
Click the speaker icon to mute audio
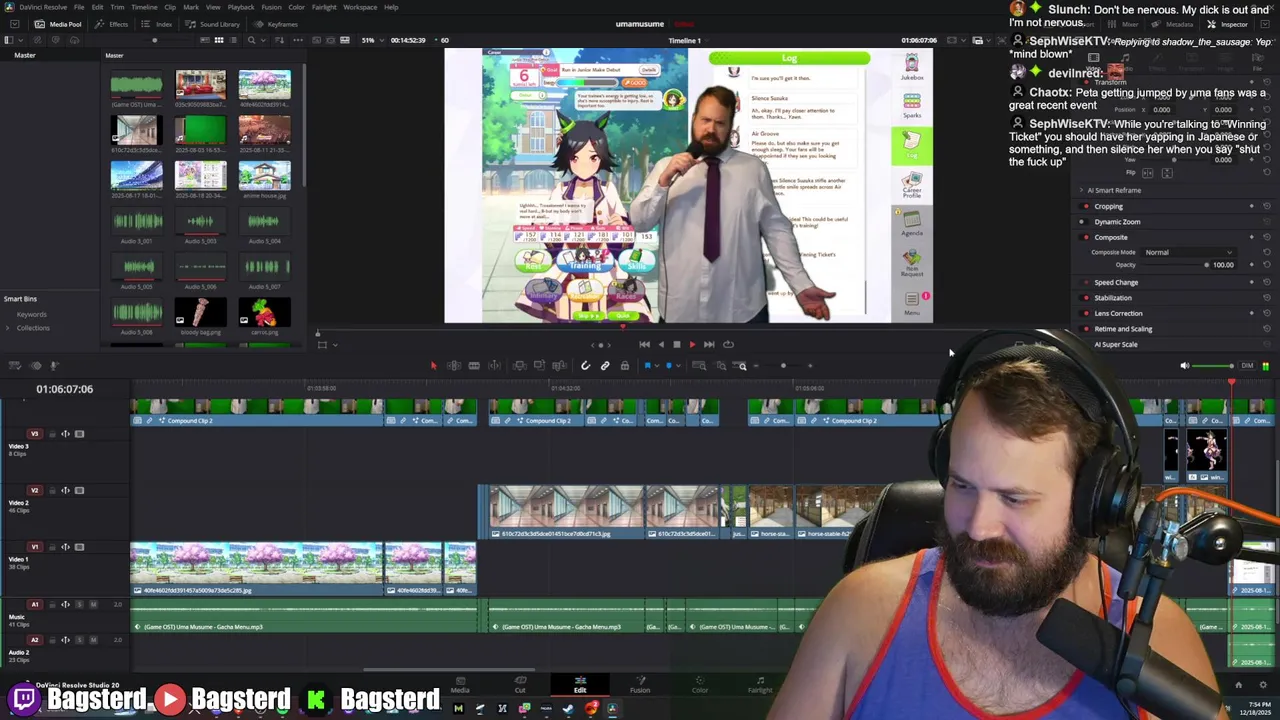1185,366
